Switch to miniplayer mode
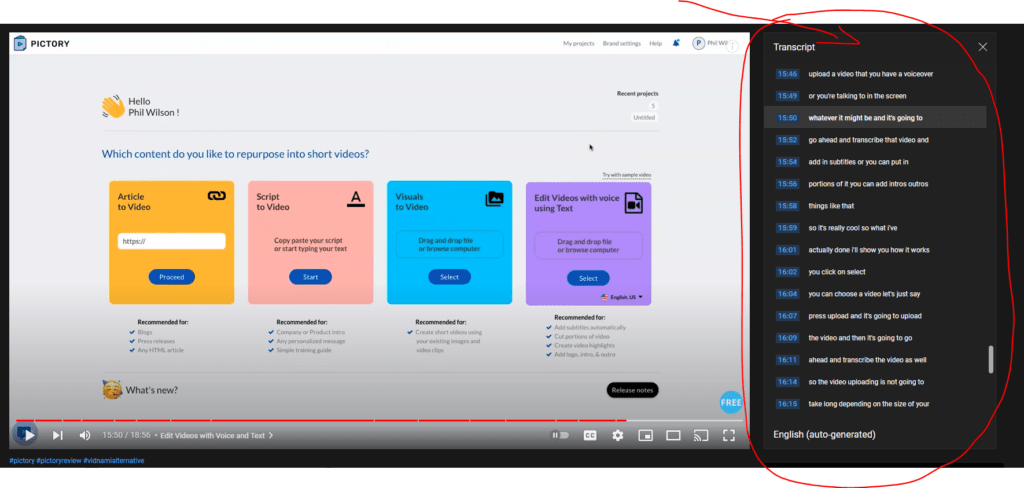1024x488 pixels. pos(645,435)
